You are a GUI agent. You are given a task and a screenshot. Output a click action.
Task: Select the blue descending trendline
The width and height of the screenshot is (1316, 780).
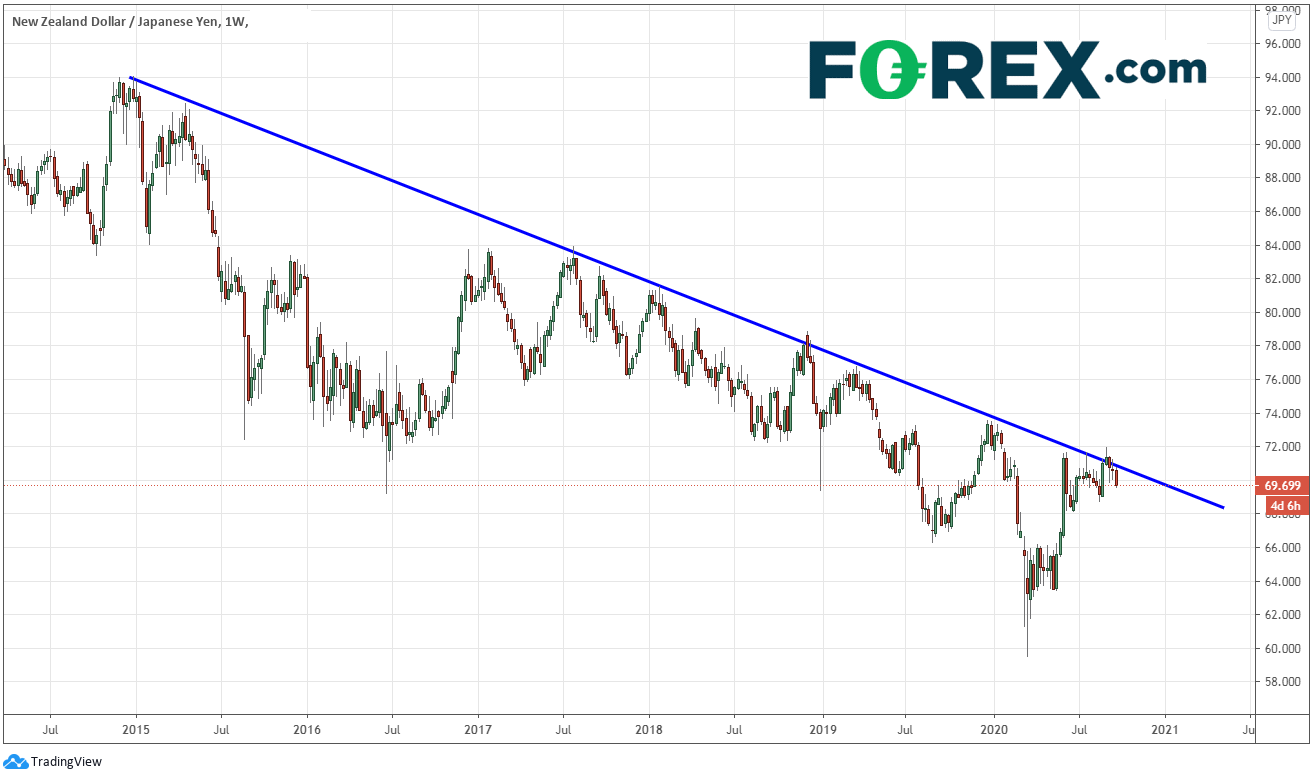pos(677,293)
